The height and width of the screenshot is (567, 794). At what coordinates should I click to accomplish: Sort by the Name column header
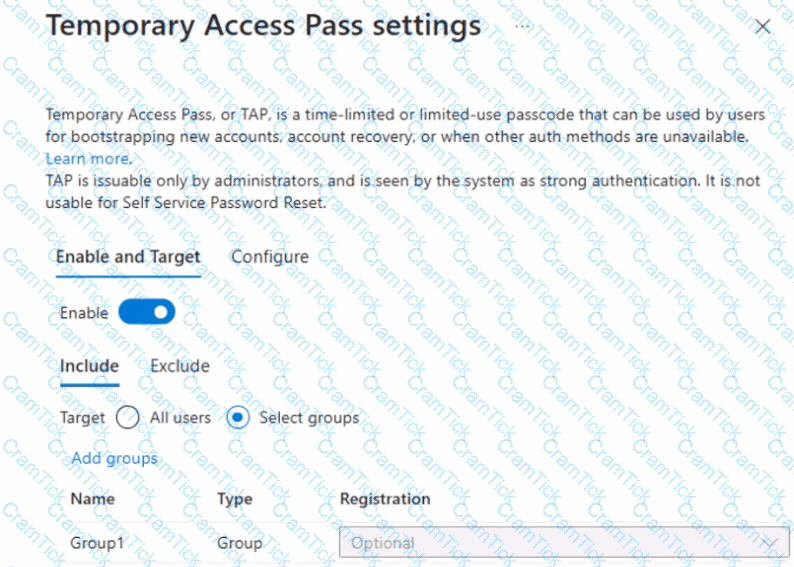pyautogui.click(x=93, y=499)
